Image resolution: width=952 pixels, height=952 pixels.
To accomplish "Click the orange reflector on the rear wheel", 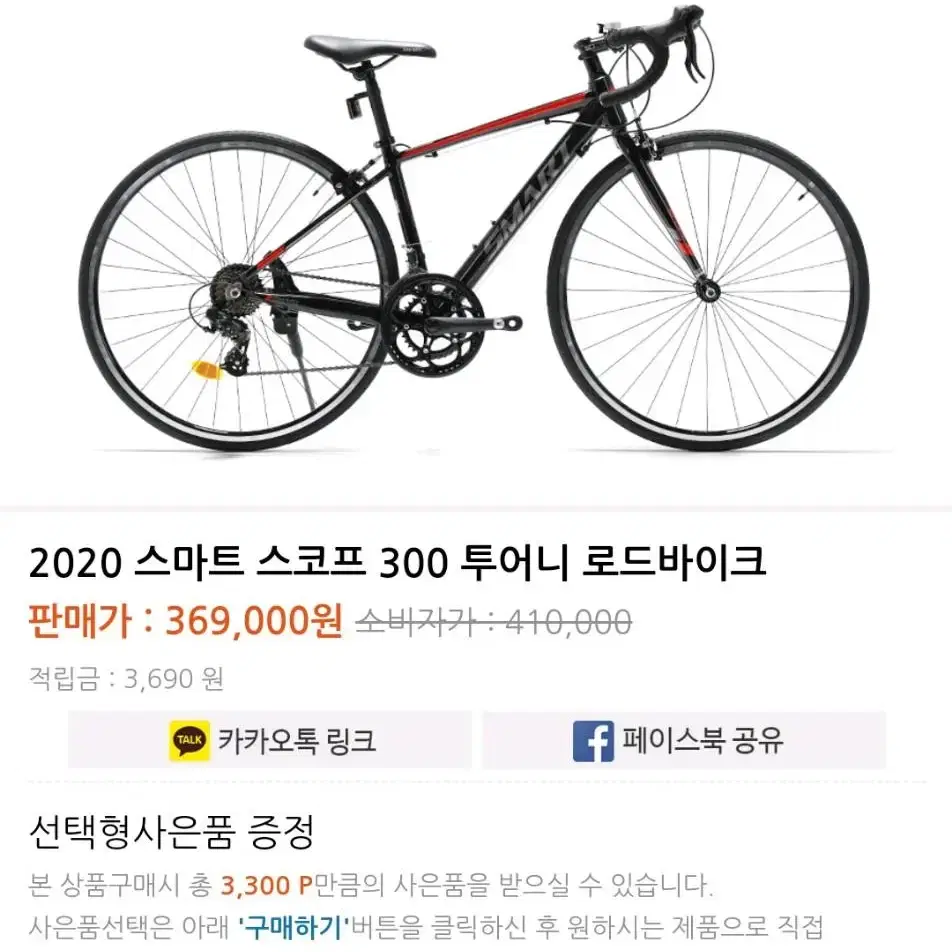I will tap(207, 369).
